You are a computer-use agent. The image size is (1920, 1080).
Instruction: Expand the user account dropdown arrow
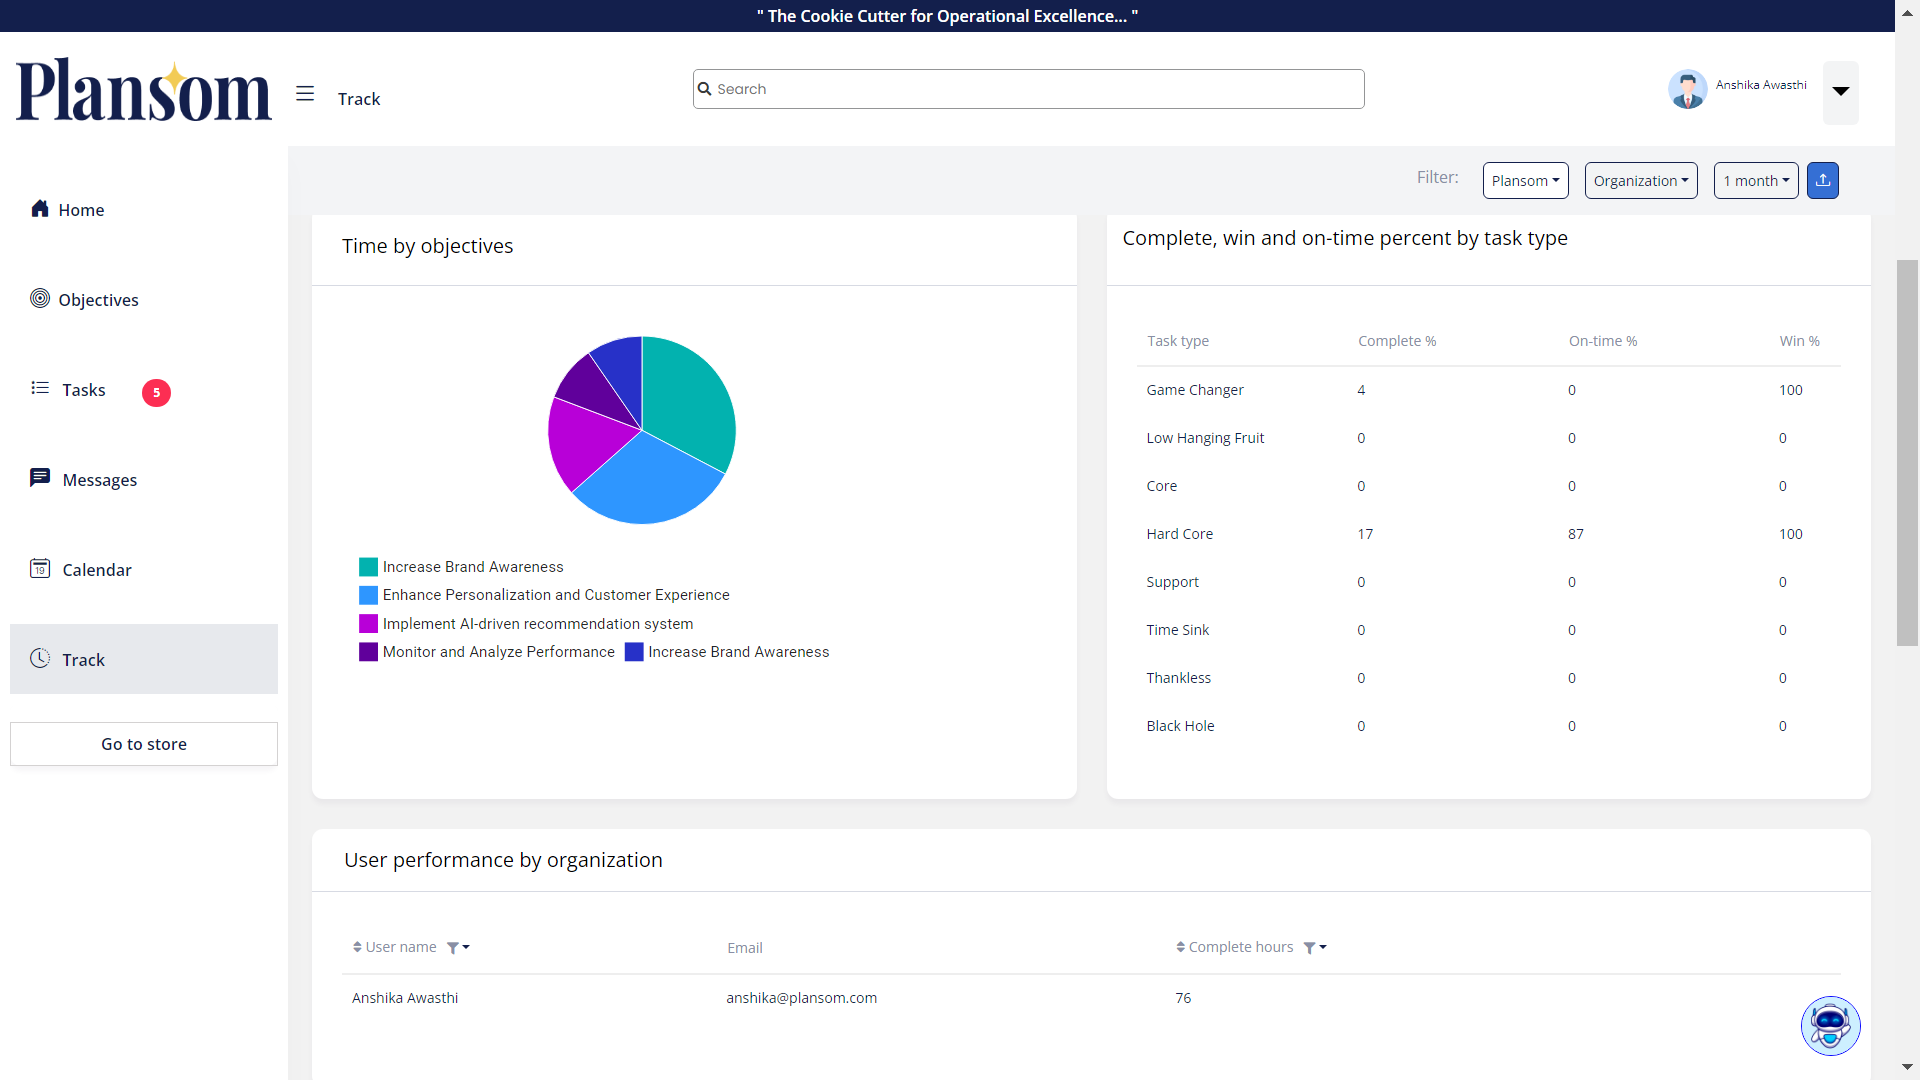(x=1840, y=92)
